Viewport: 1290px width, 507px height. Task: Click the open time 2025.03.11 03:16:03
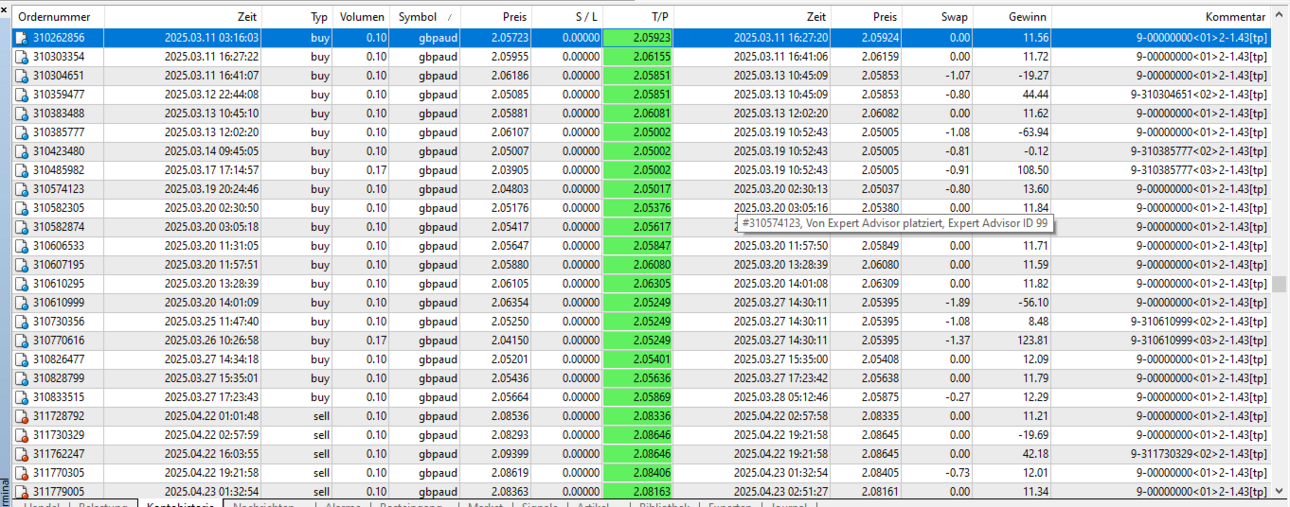pos(211,38)
